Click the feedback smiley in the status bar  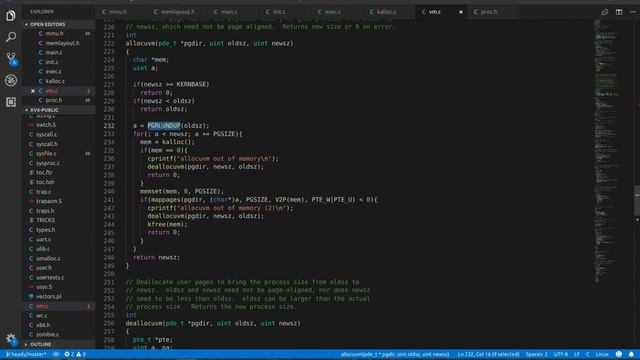[x=619, y=354]
